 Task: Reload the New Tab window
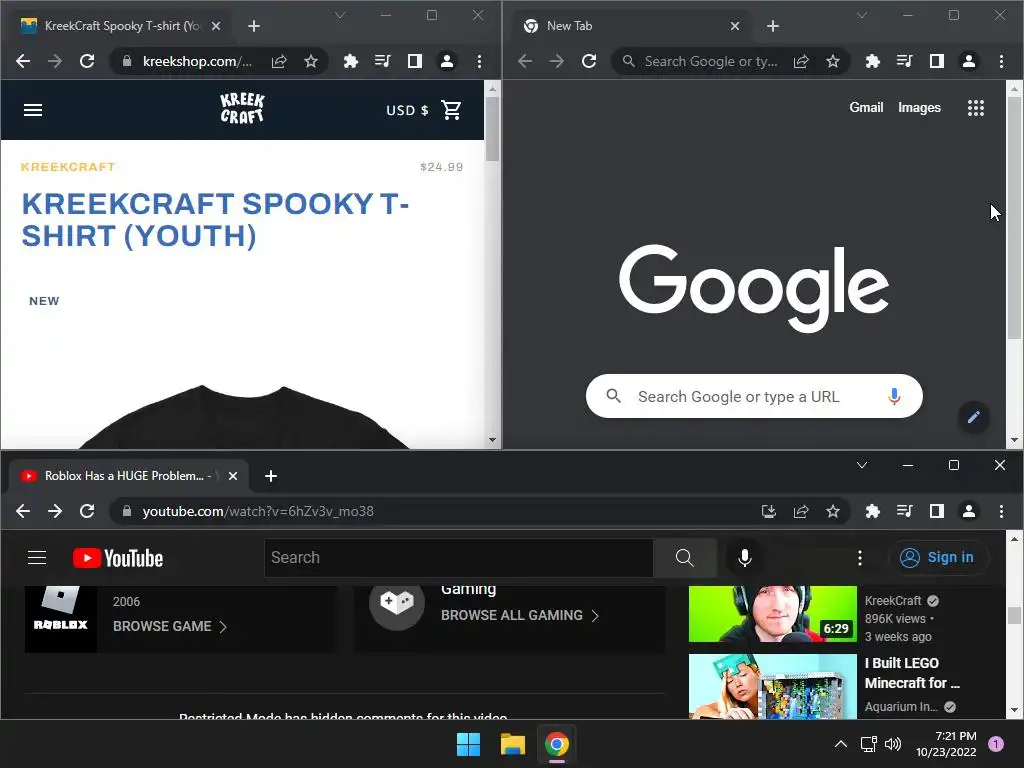(x=589, y=61)
